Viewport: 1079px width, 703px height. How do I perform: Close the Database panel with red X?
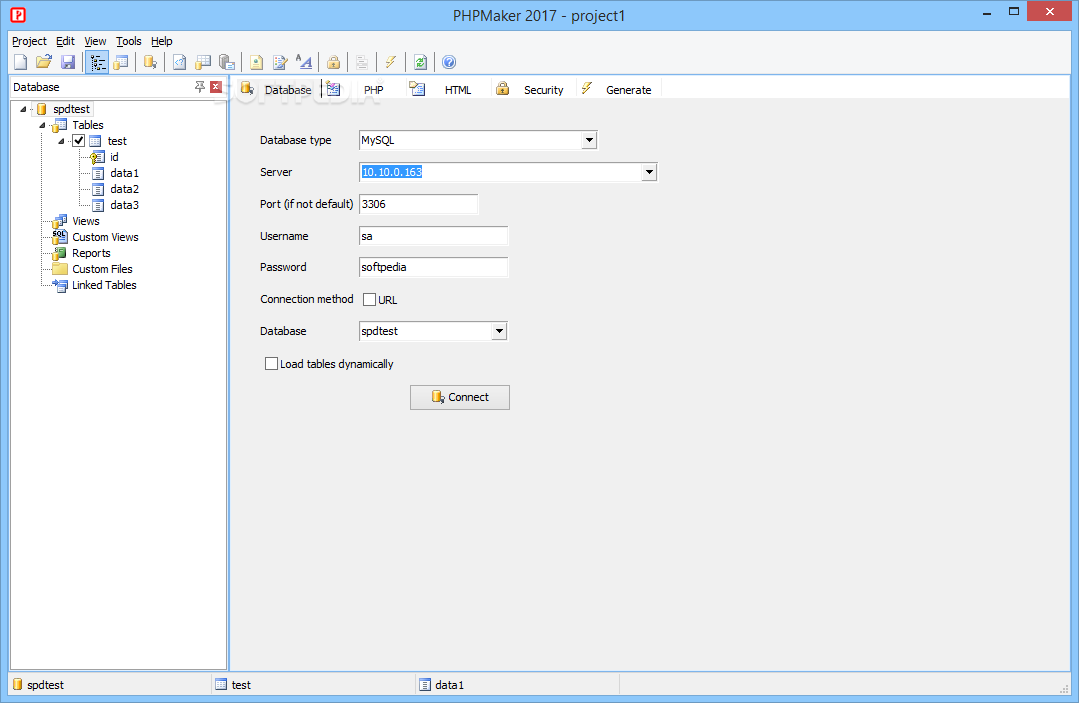point(216,87)
